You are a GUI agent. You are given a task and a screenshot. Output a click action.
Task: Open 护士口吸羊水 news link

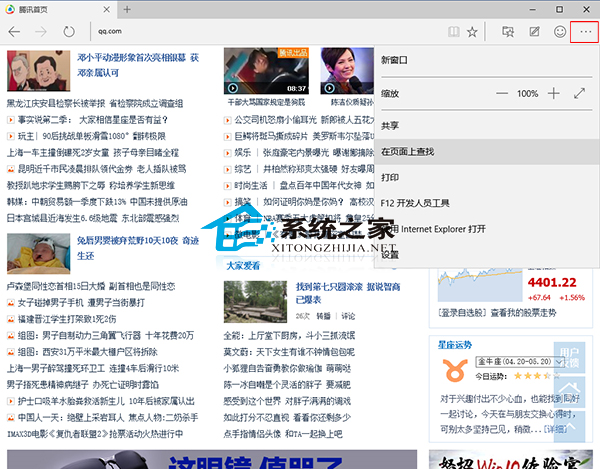coord(106,401)
